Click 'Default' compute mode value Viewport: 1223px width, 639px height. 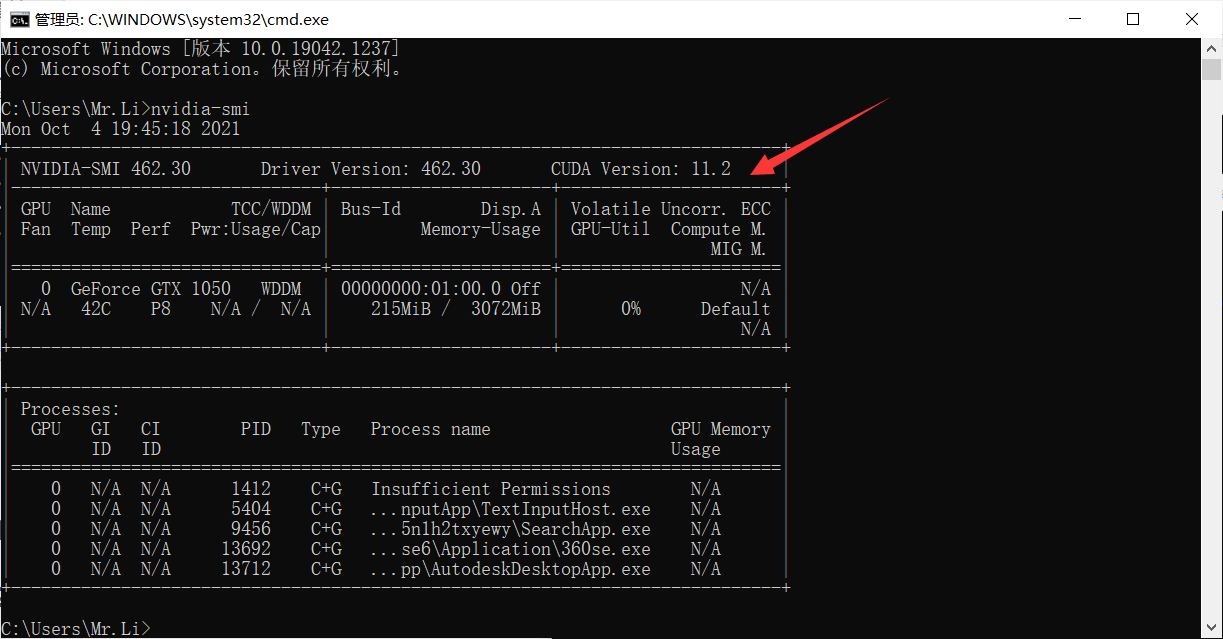click(x=736, y=309)
